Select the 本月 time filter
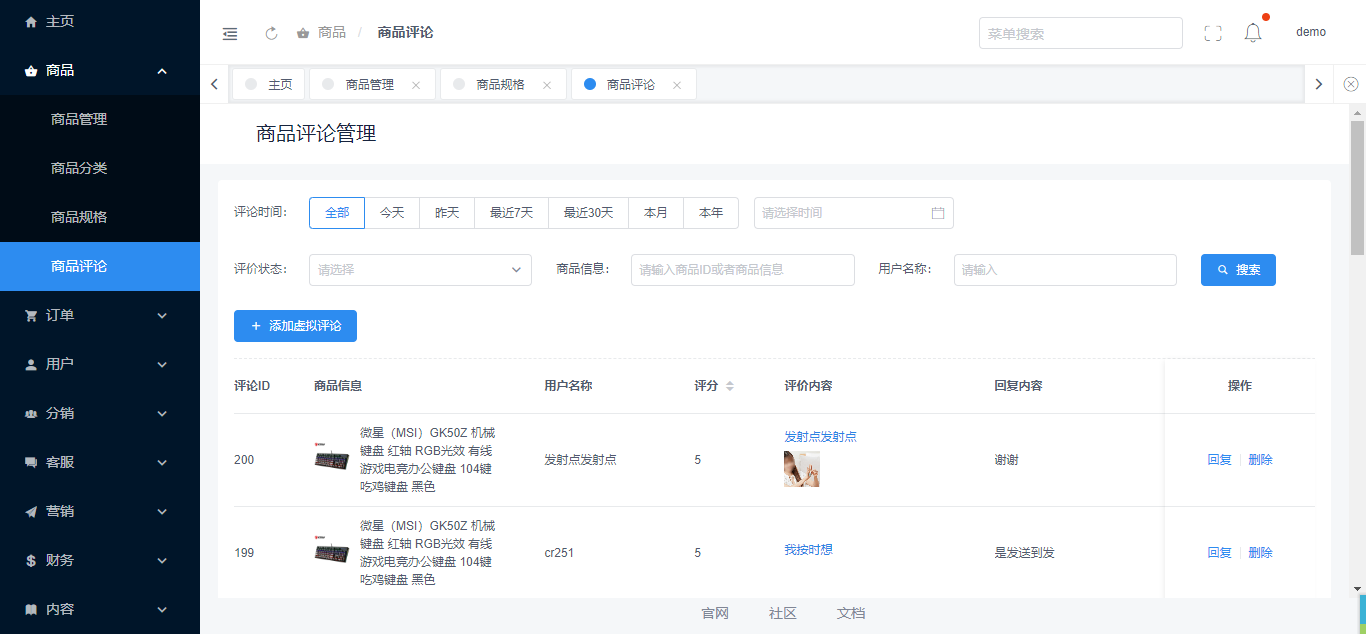 pyautogui.click(x=656, y=213)
